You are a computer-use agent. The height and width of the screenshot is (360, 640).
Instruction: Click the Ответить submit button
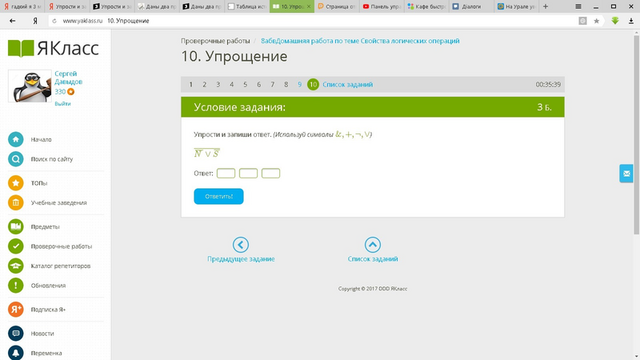218,196
